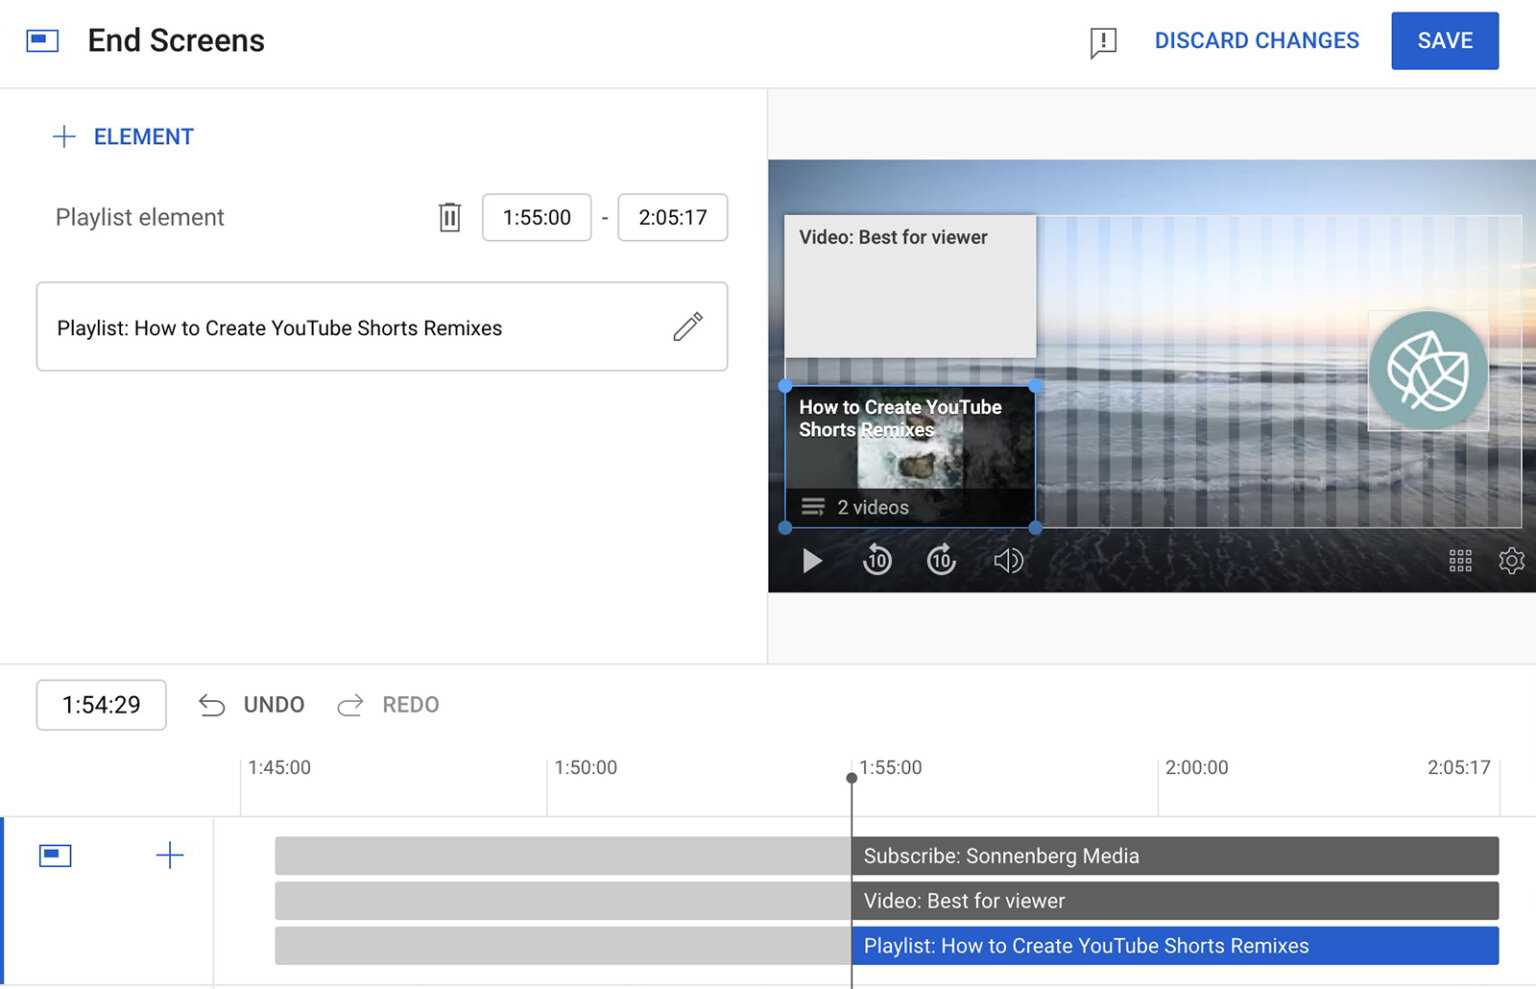Open the player settings gear icon
The image size is (1536, 989).
coord(1510,561)
